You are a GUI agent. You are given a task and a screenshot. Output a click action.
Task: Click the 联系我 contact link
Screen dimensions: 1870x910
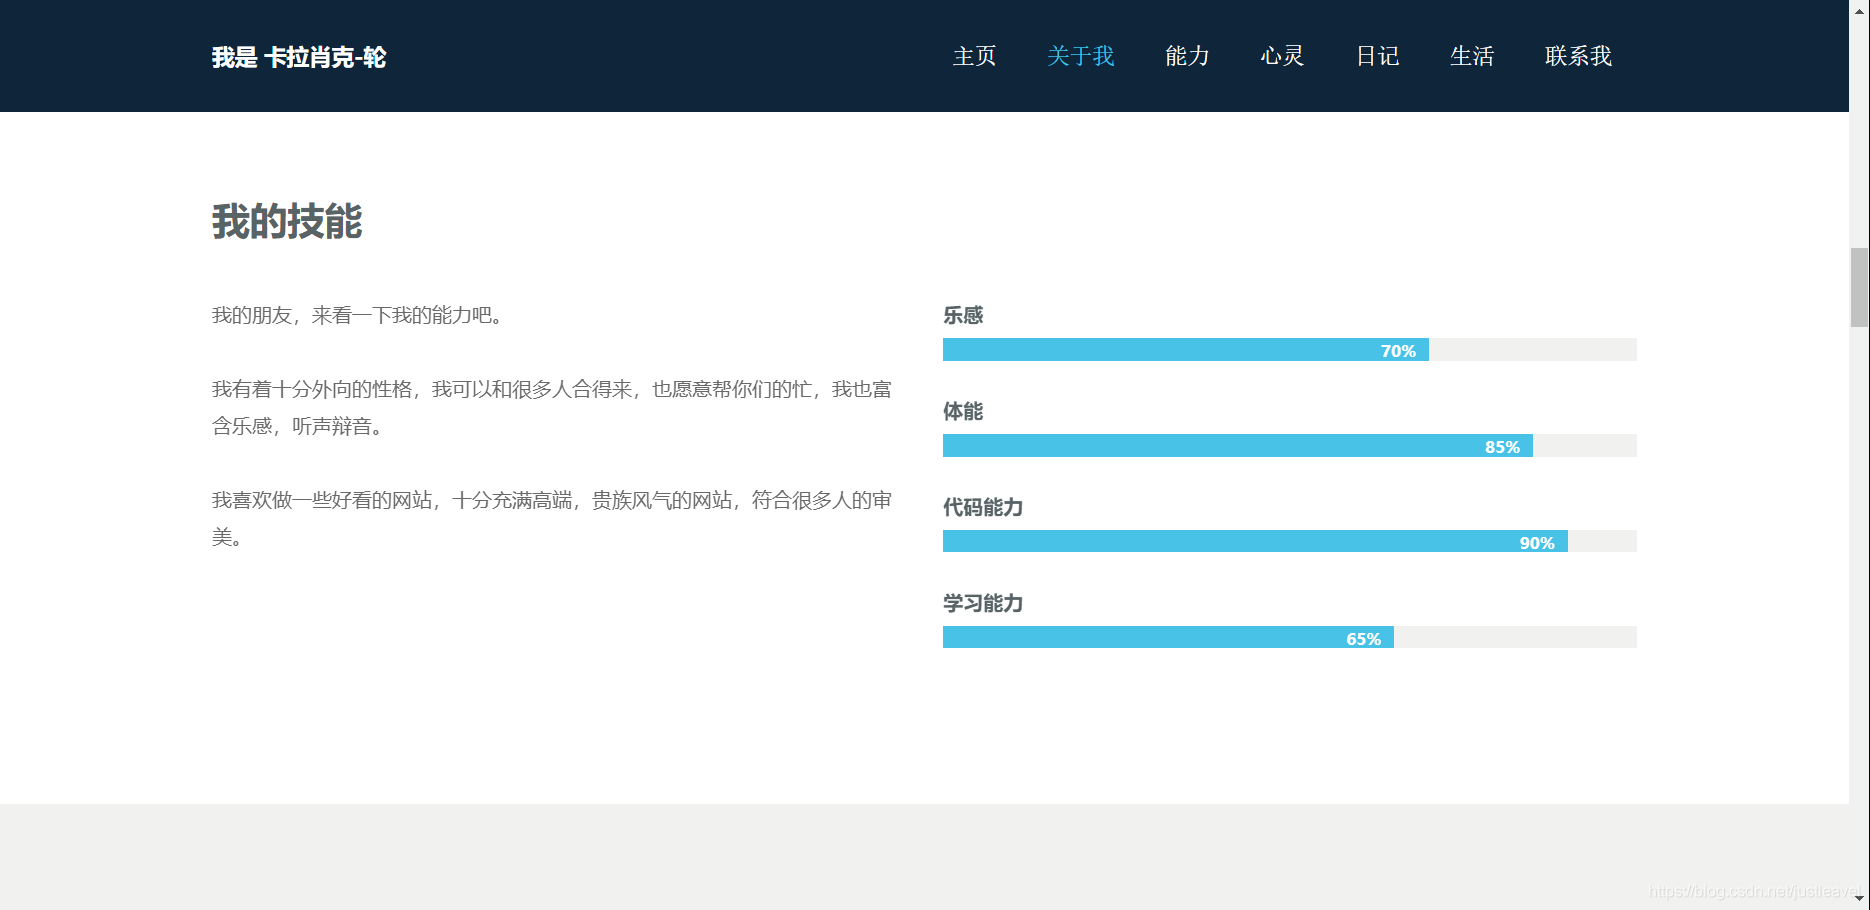point(1578,56)
